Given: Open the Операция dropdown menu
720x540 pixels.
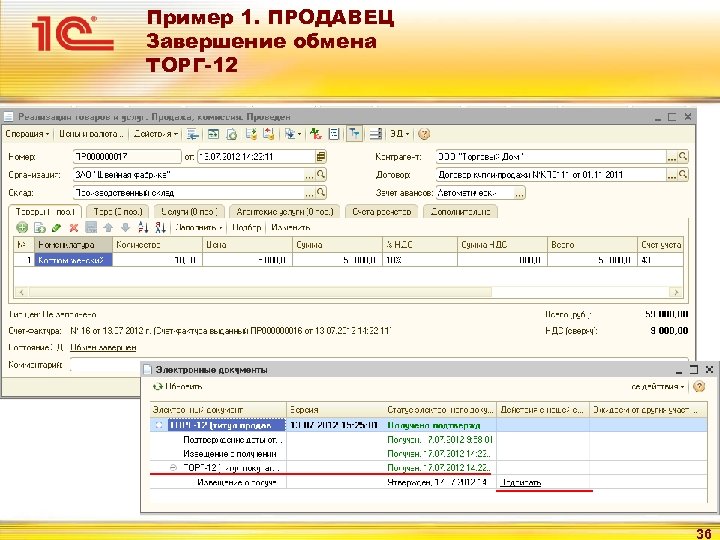Looking at the screenshot, I should pos(27,134).
